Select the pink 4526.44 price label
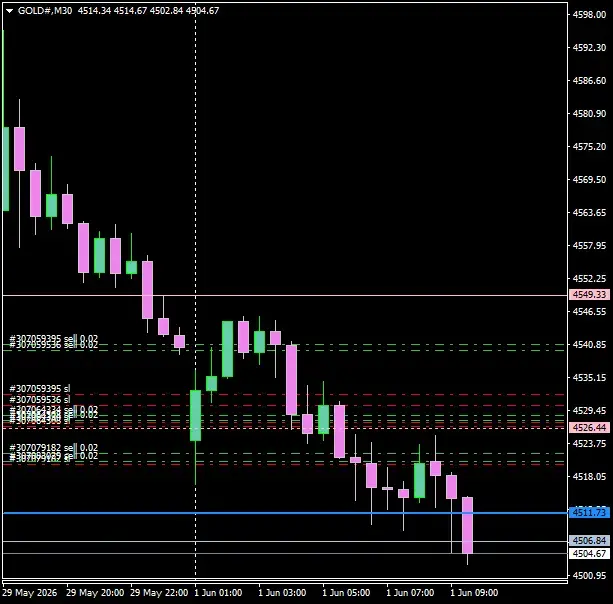Screen dimensions: 613x604 (589, 427)
